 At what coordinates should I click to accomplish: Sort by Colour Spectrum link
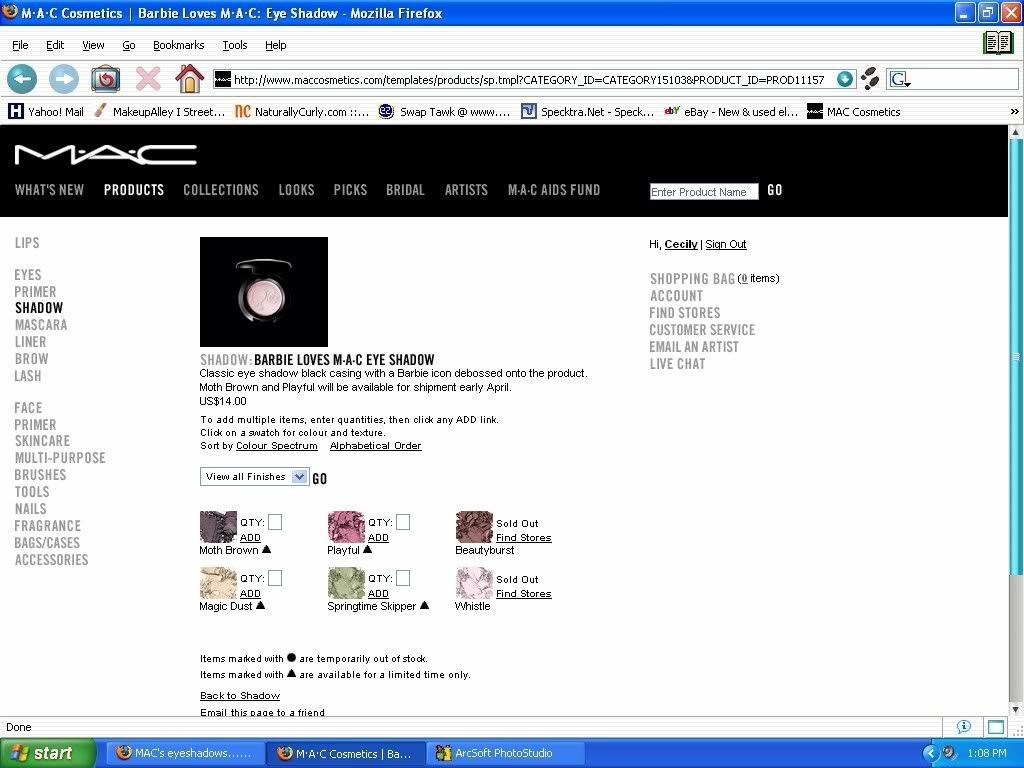click(x=277, y=445)
